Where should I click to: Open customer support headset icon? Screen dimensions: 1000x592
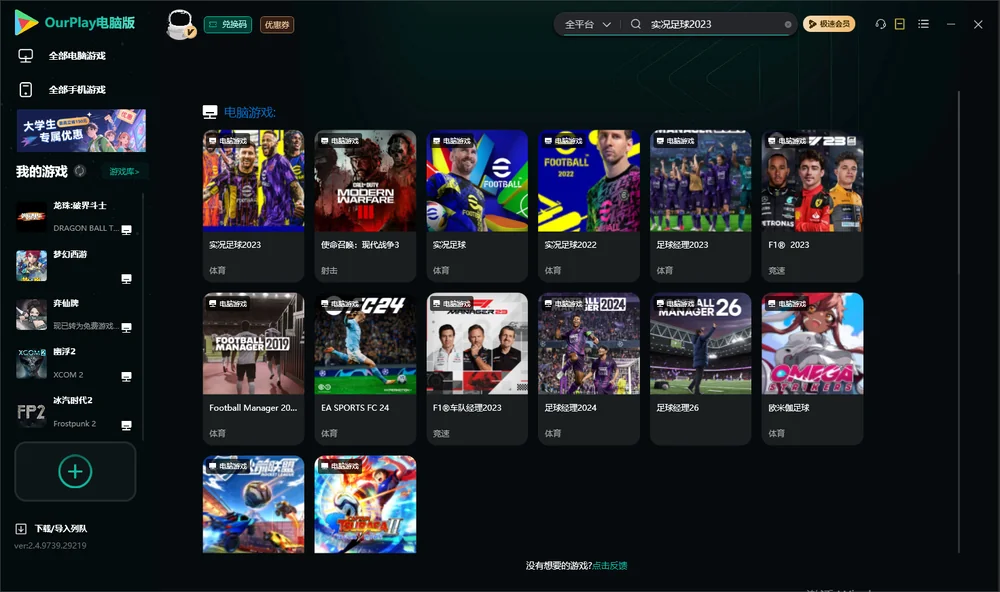click(881, 24)
